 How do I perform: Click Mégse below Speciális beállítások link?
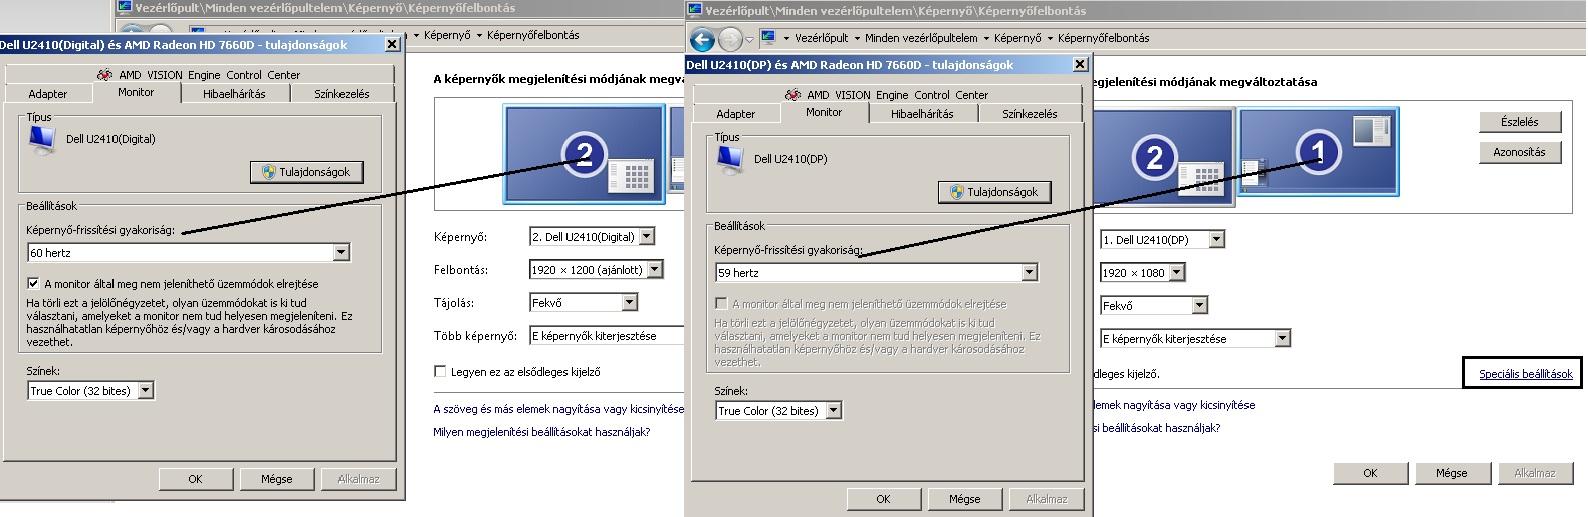click(x=1452, y=473)
